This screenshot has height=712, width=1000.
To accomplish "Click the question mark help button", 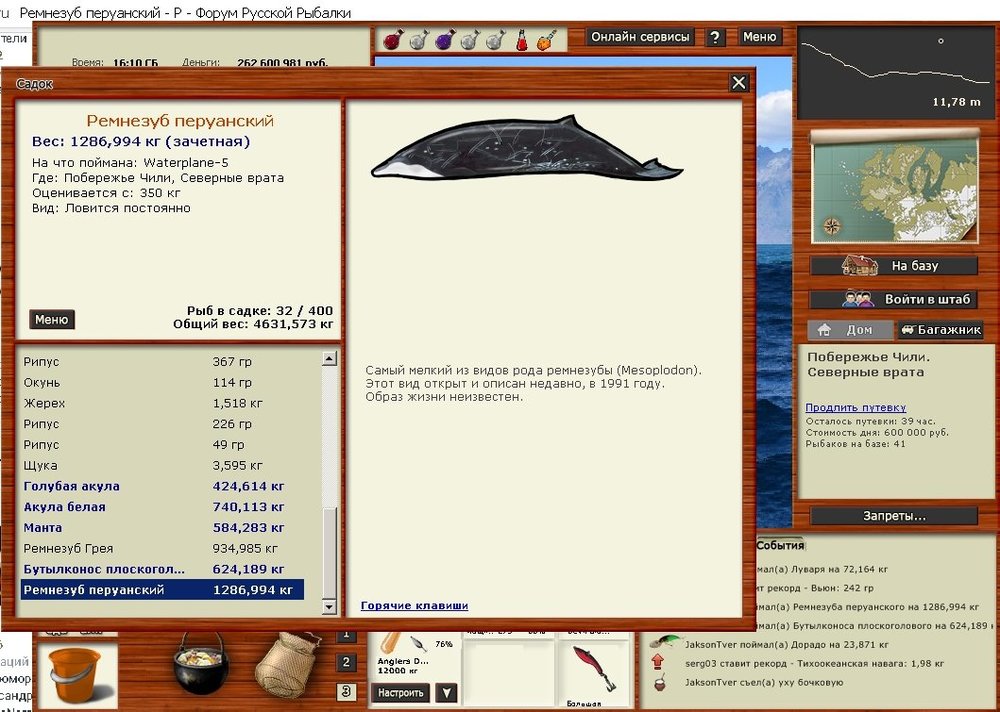I will point(715,37).
